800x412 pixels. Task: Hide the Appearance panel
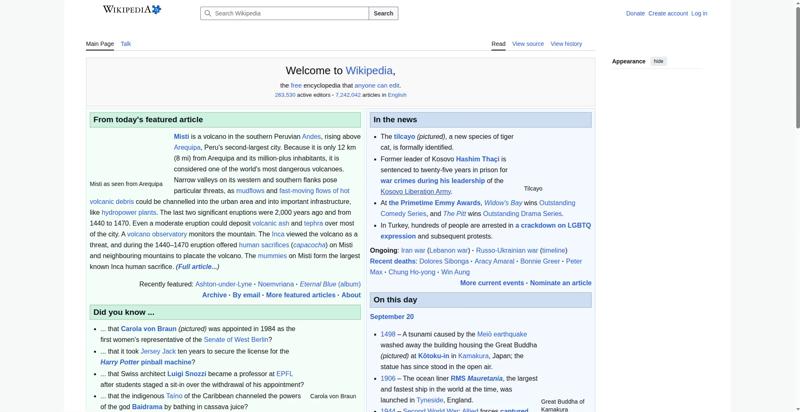pos(659,61)
